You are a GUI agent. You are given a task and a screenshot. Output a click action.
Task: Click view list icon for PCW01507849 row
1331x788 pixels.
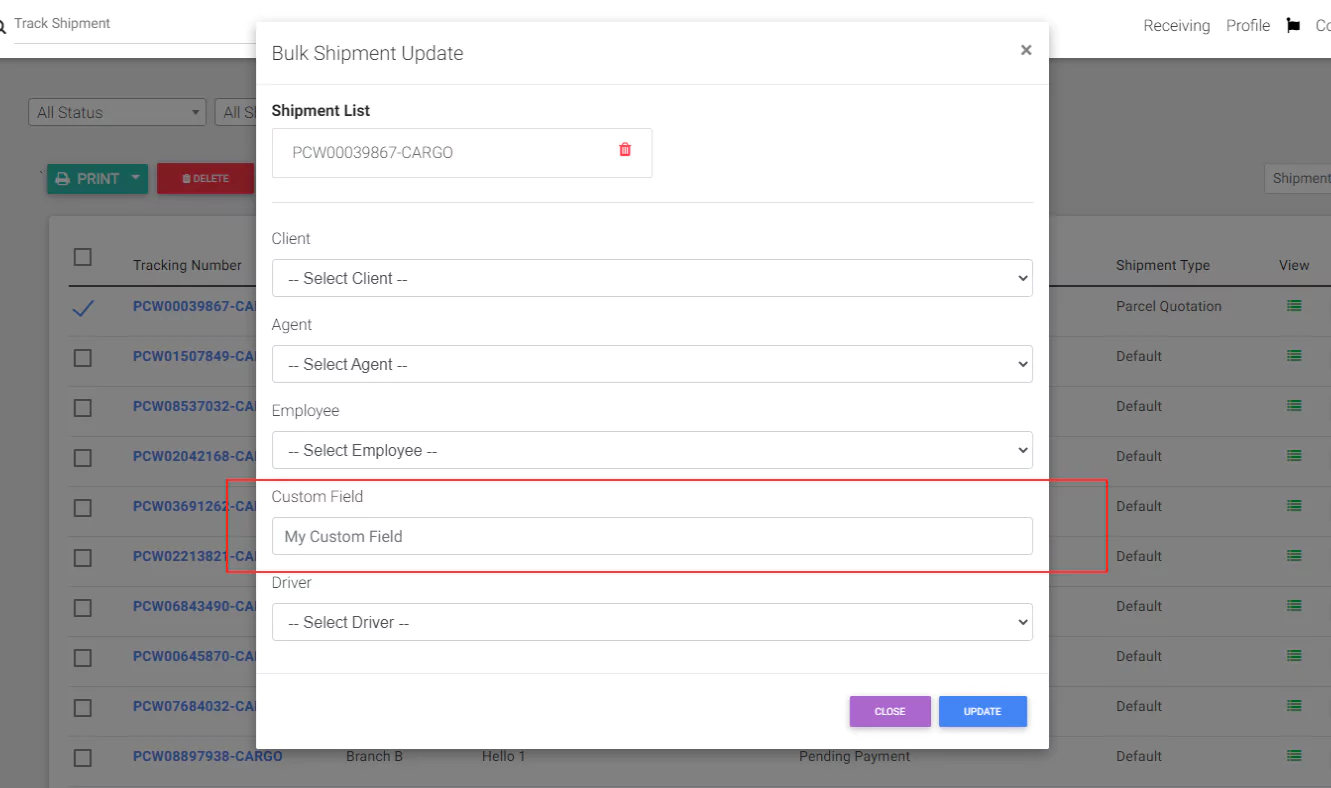coord(1293,356)
